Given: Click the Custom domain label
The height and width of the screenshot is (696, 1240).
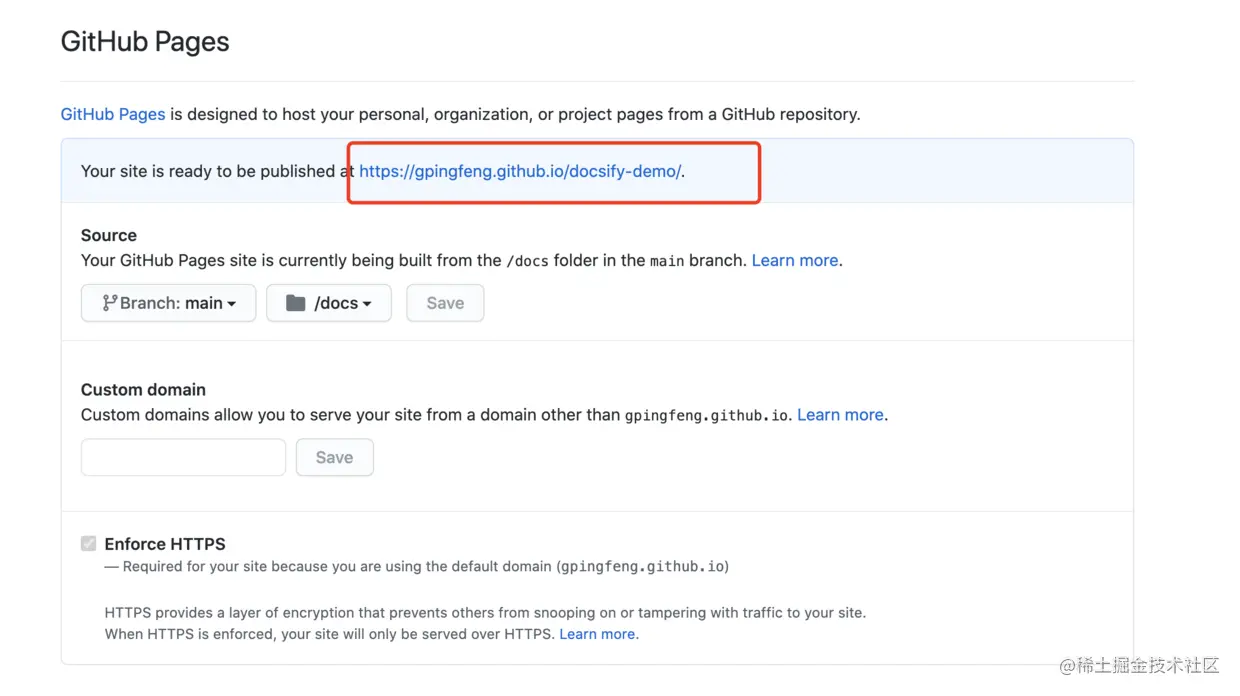Looking at the screenshot, I should coord(143,389).
